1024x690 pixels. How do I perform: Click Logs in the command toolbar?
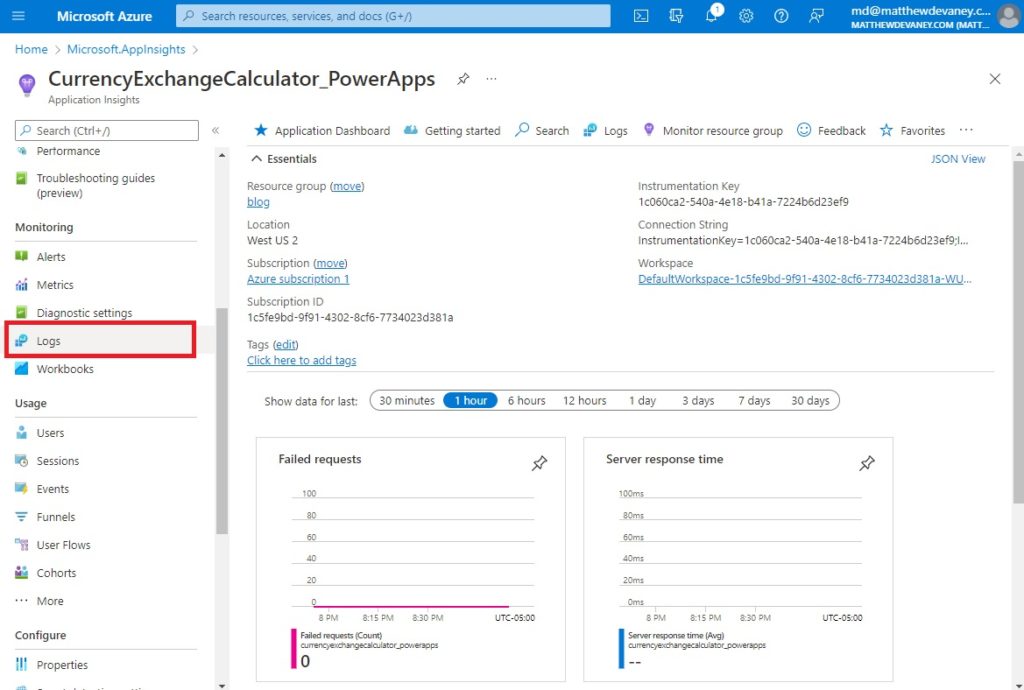(605, 131)
